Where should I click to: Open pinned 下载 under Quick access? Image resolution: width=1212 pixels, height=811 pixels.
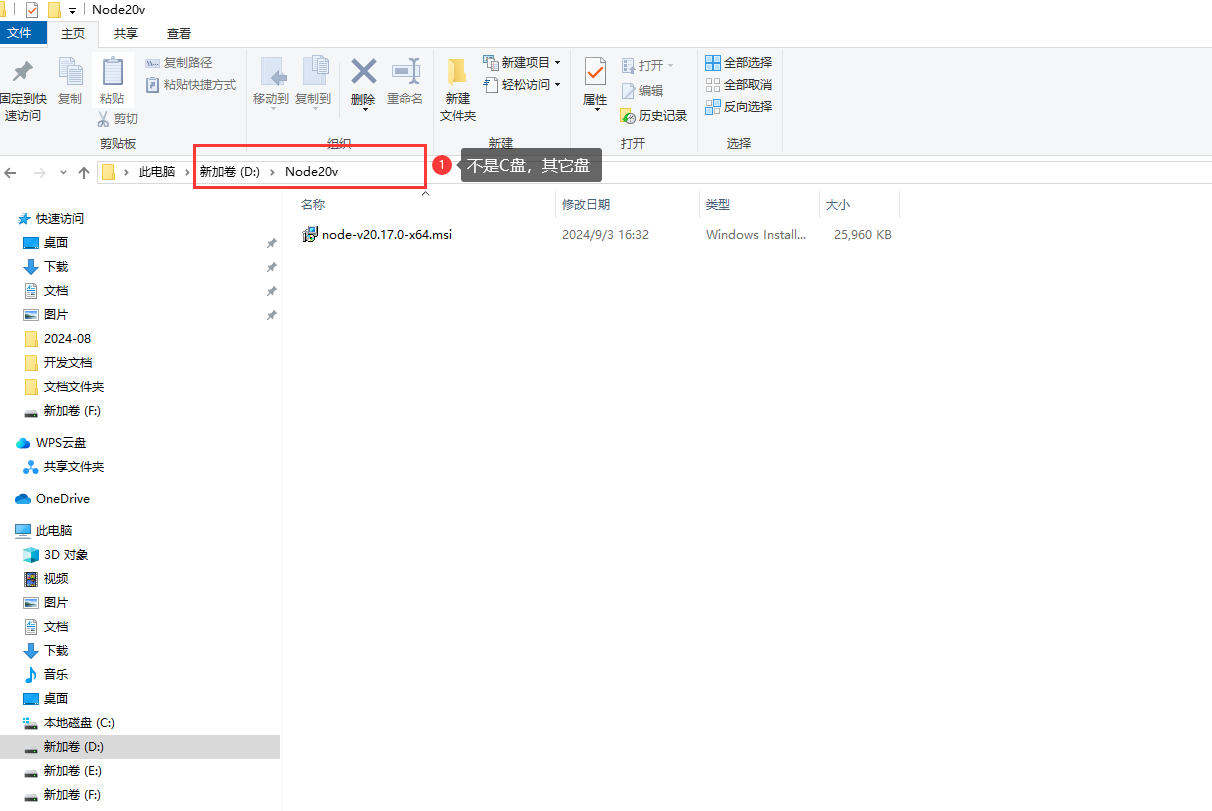point(56,267)
